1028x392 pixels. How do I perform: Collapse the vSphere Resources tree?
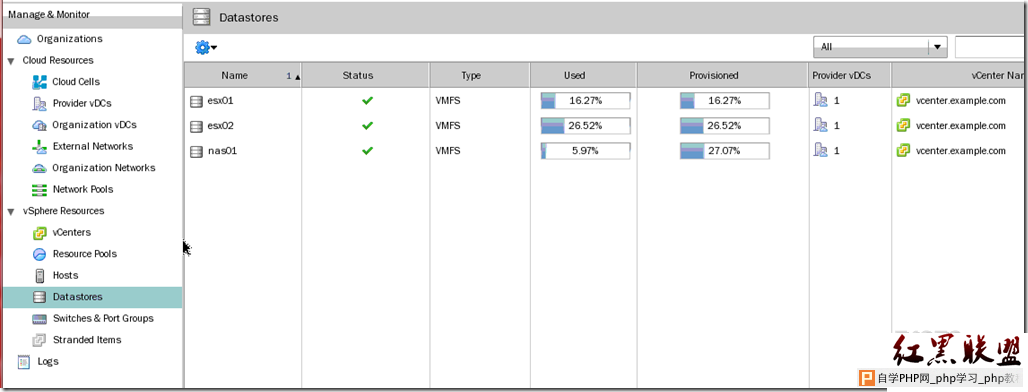10,212
